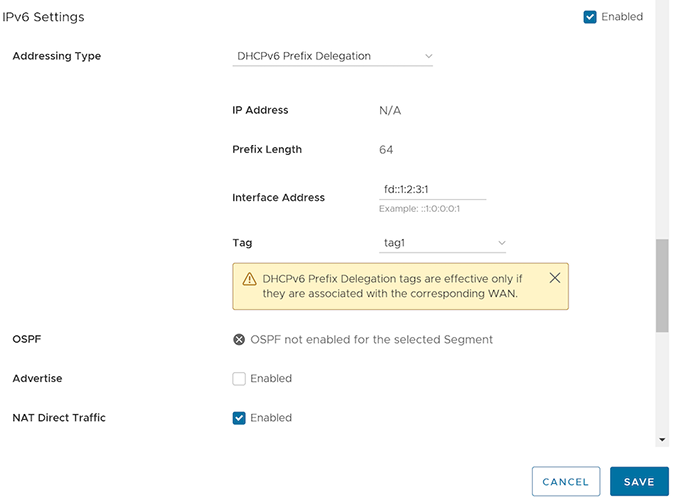Screen dimensions: 677x504
Task: Click the vertical scrollbar thumb
Action: (662, 285)
